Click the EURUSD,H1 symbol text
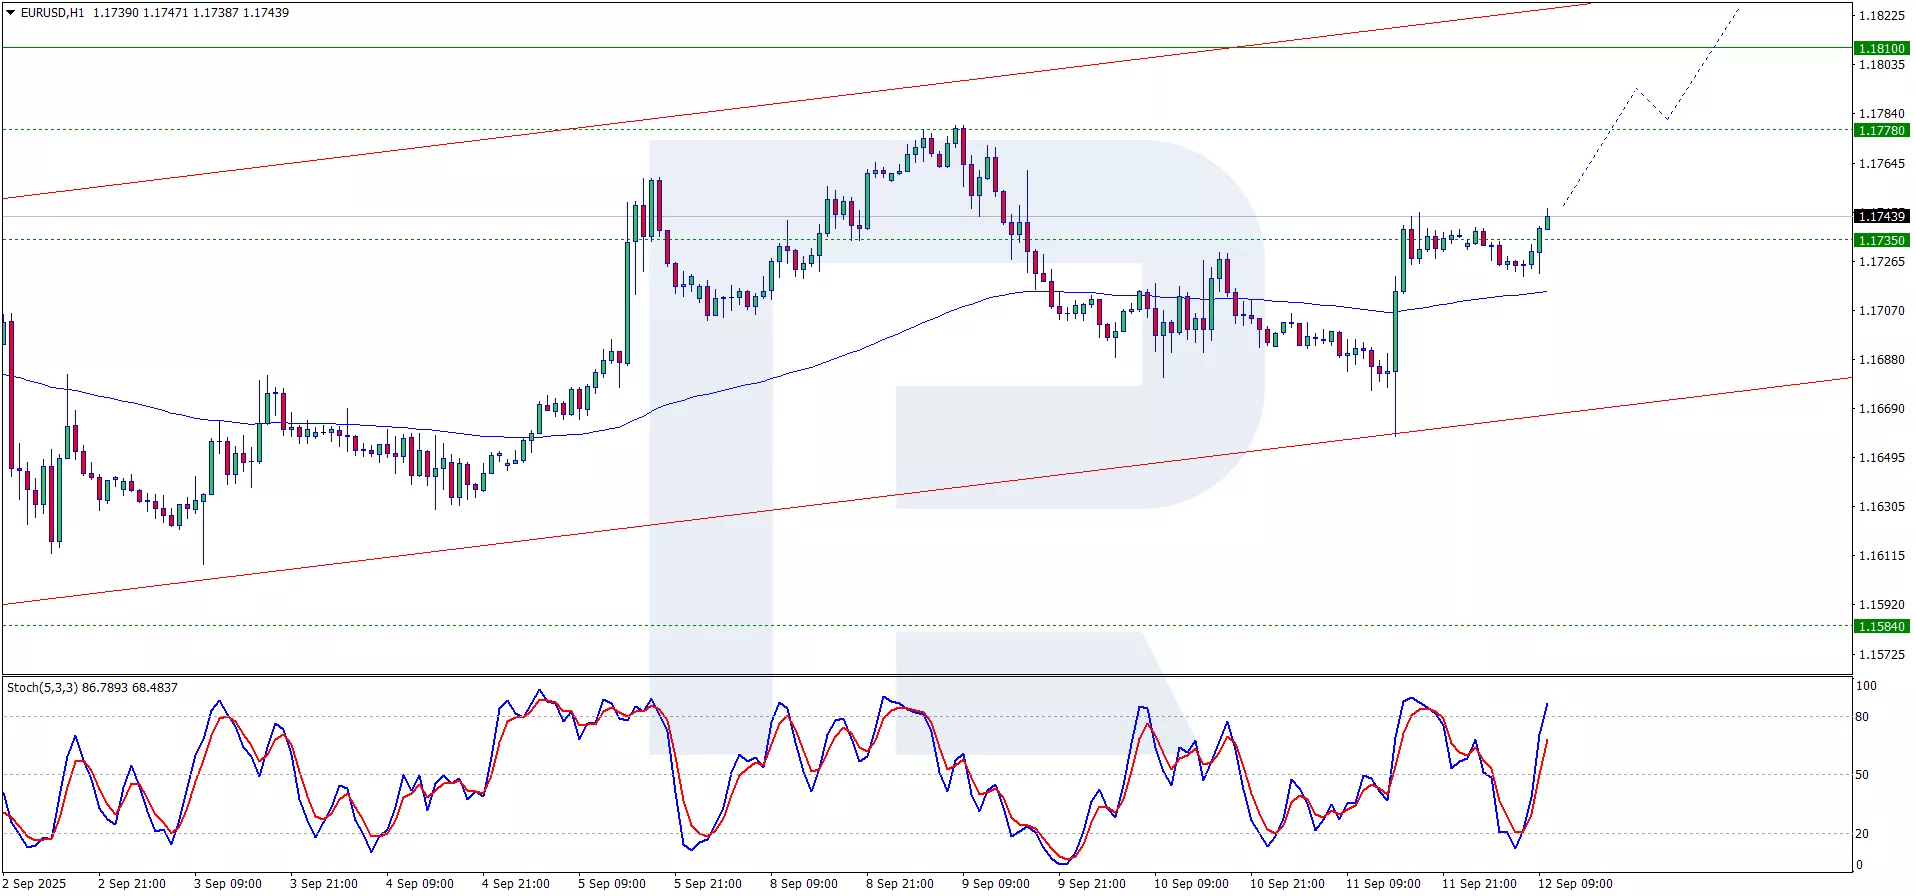This screenshot has height=896, width=1916. (52, 13)
